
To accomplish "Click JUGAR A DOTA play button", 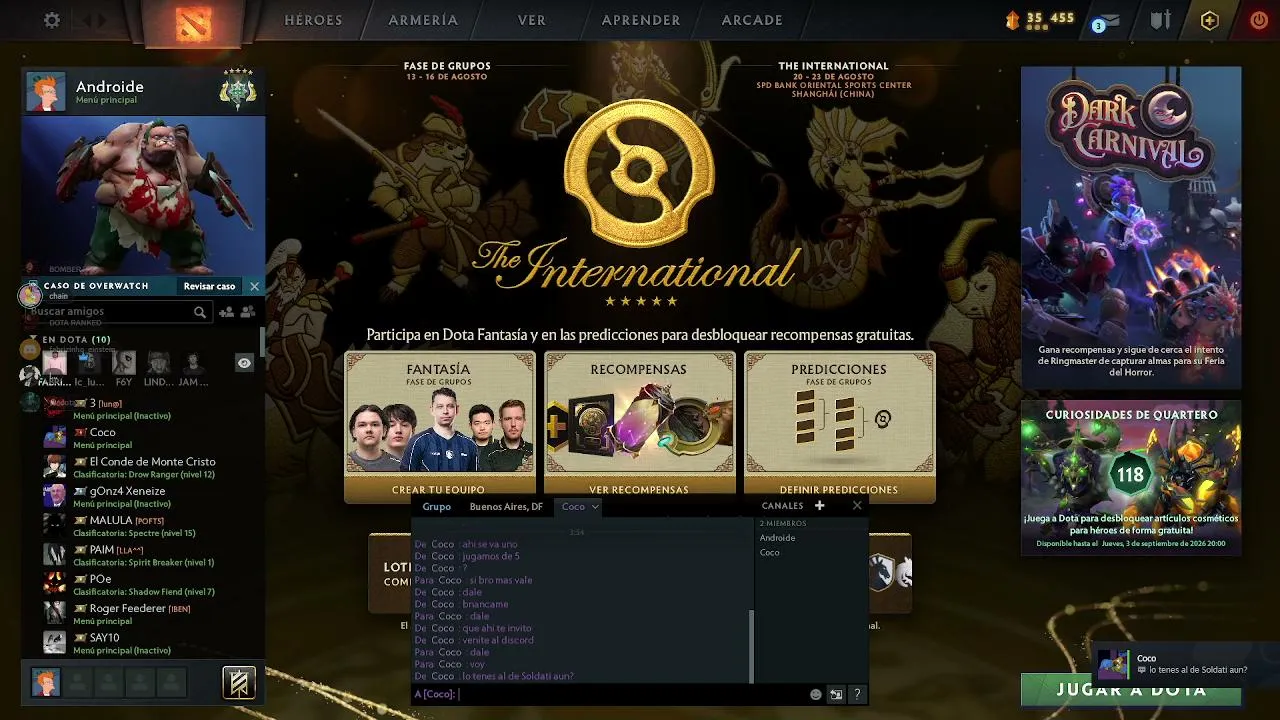I will point(1131,689).
